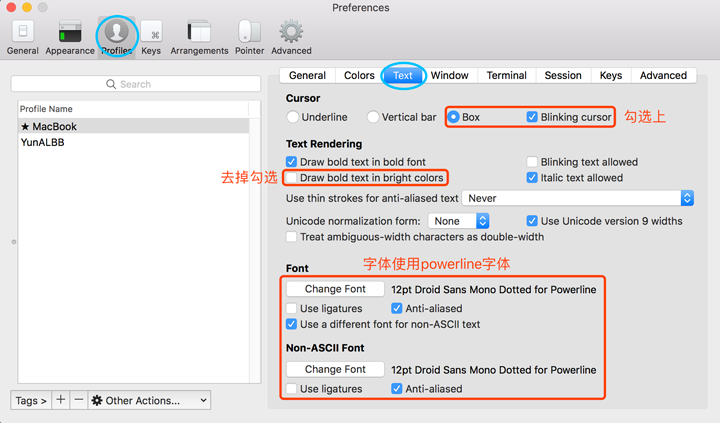Switch to the Session profile tab
The image size is (720, 423).
(x=563, y=75)
